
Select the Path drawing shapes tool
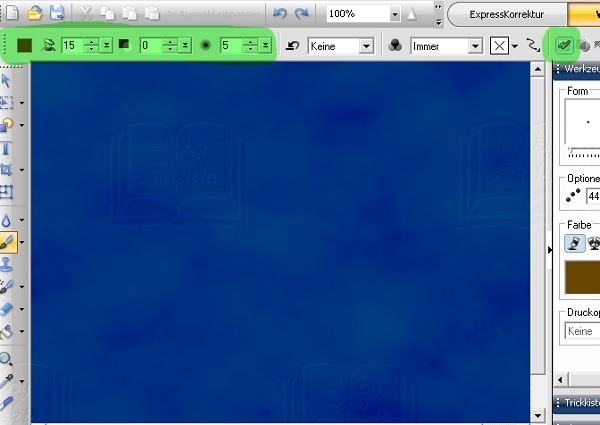tap(7, 125)
